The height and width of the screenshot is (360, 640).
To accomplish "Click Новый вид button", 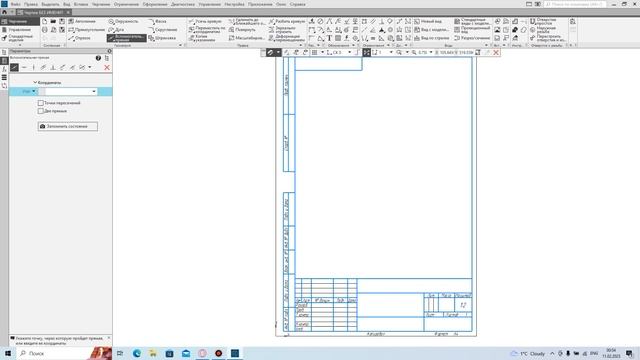I will click(x=428, y=21).
